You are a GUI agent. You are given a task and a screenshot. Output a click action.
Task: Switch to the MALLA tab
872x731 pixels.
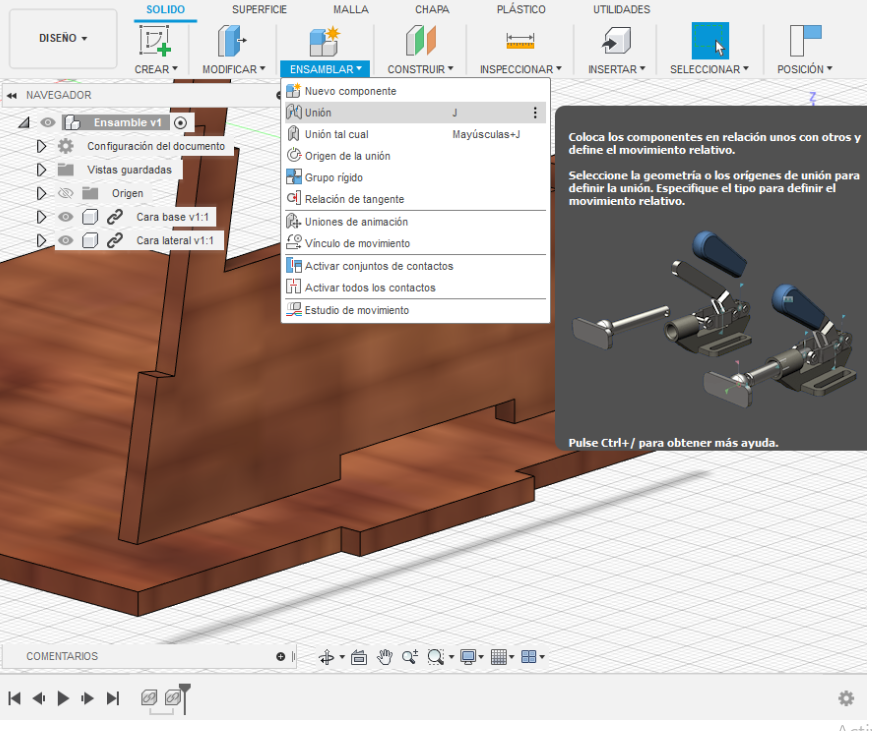(x=350, y=9)
